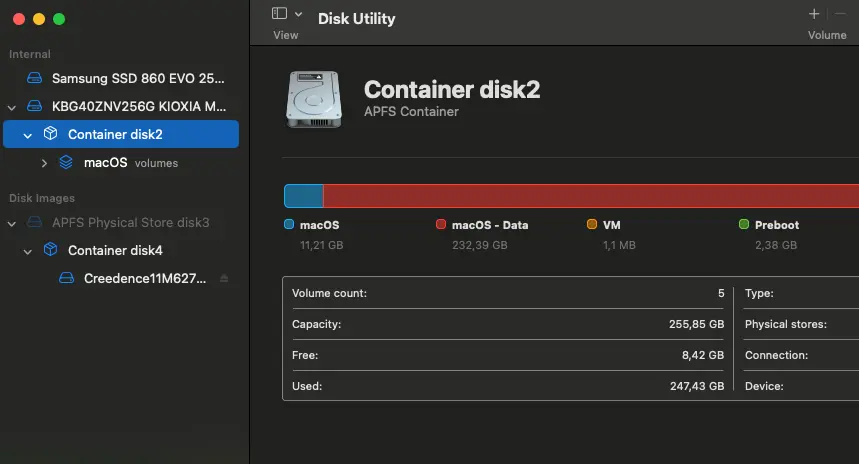Image resolution: width=859 pixels, height=464 pixels.
Task: Click the blue macOS legend swatch
Action: coord(289,224)
